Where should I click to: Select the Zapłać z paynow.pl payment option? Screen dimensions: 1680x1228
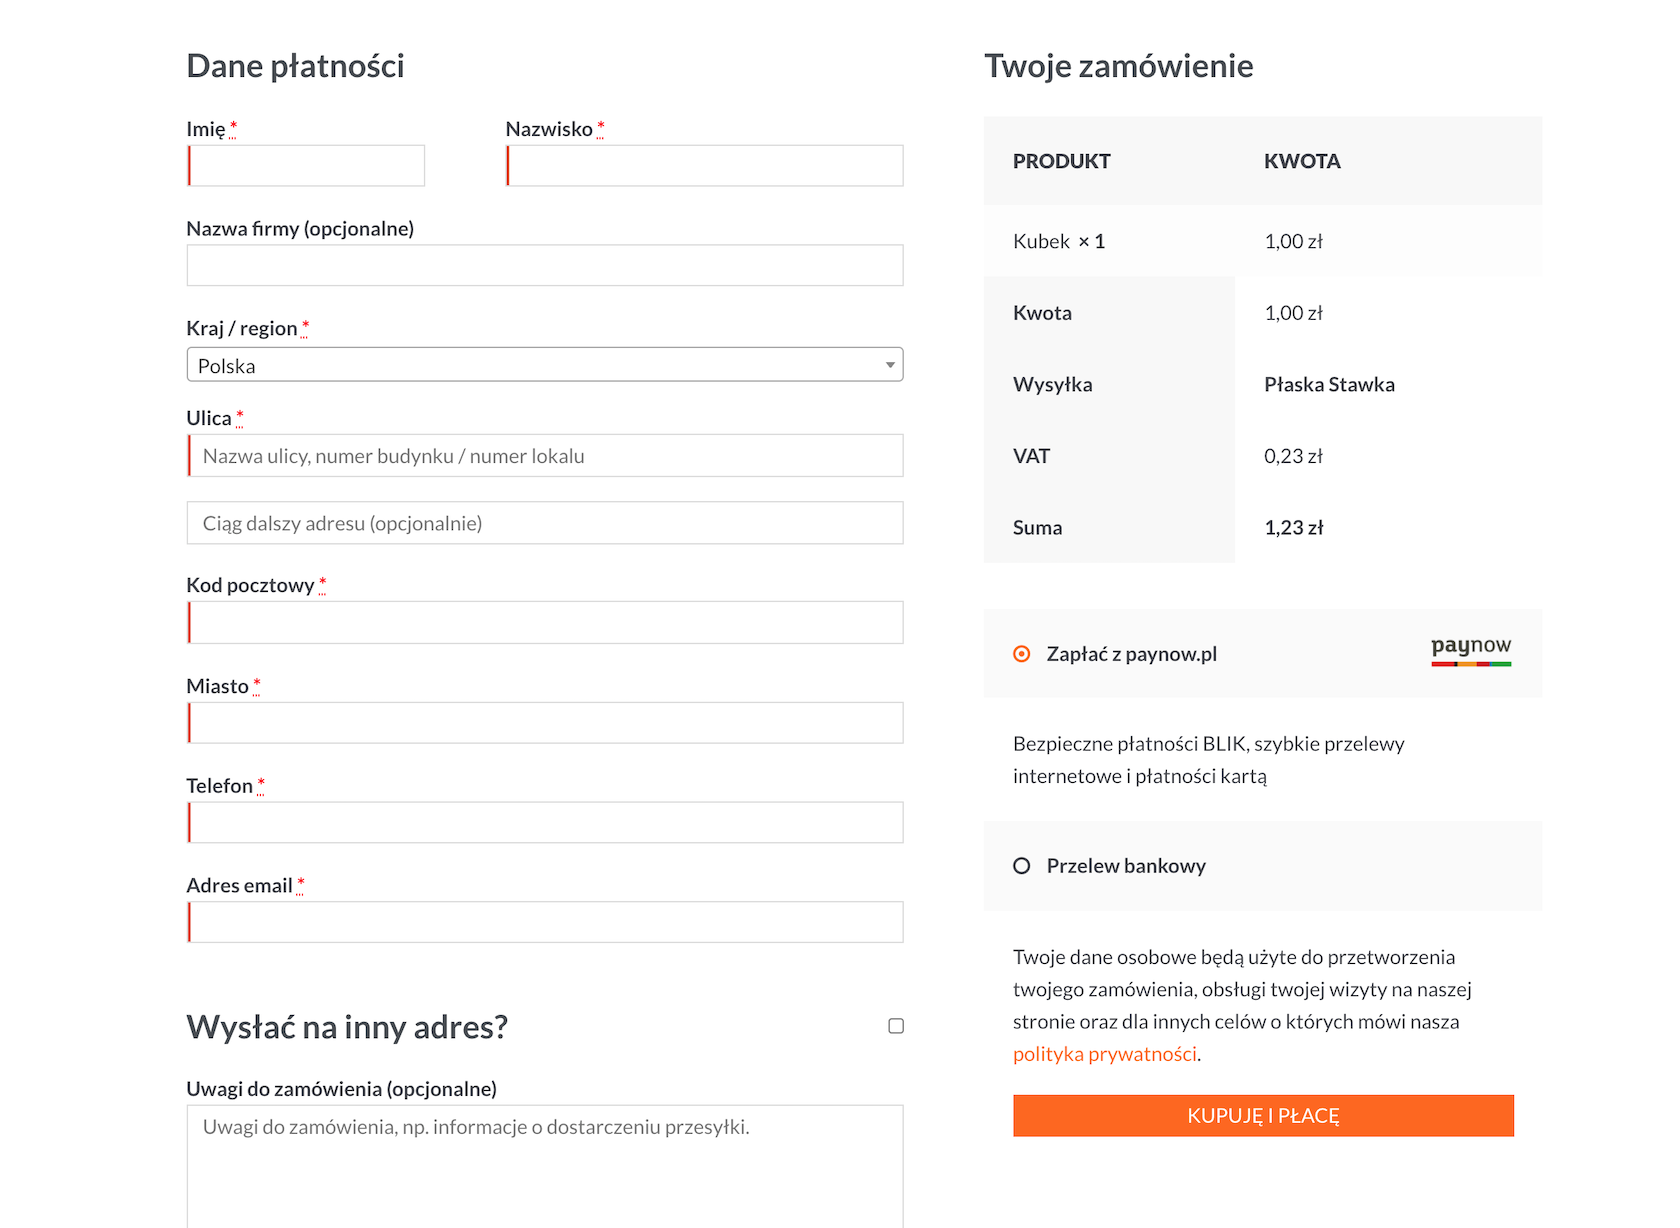point(1022,654)
